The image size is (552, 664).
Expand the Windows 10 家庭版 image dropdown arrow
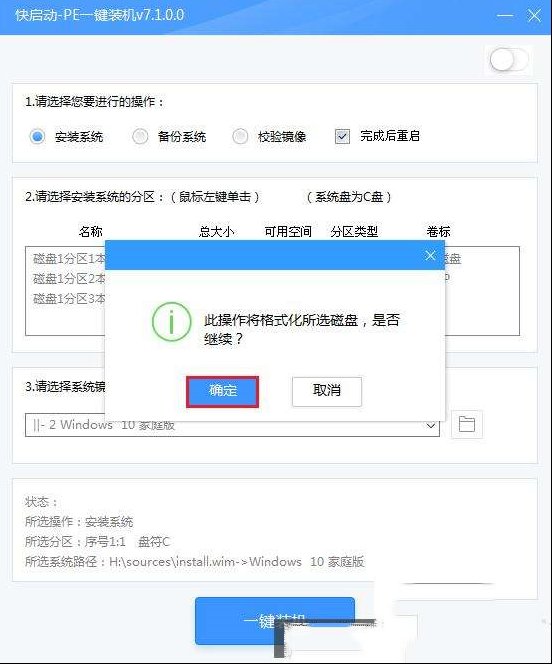pyautogui.click(x=431, y=425)
